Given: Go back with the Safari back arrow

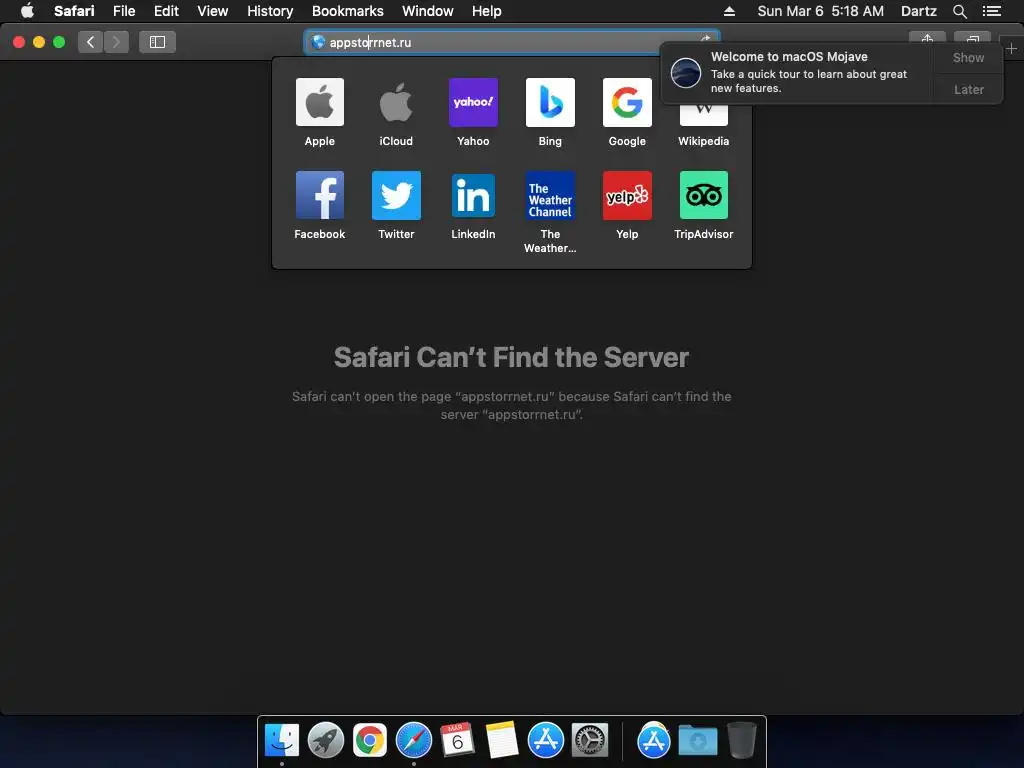Looking at the screenshot, I should coord(90,42).
